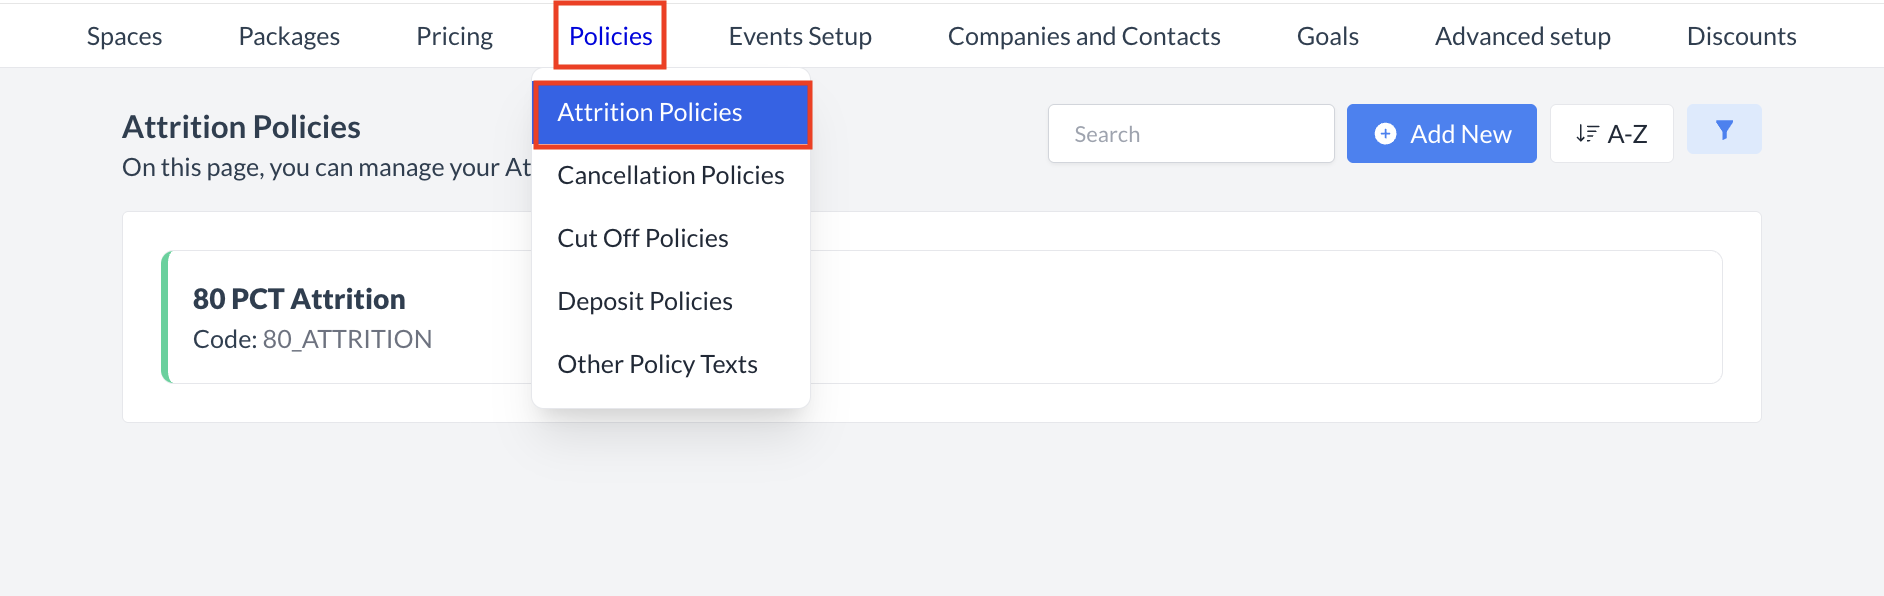Viewport: 1884px width, 596px height.
Task: Select Deposit Policies in the list
Action: (645, 301)
